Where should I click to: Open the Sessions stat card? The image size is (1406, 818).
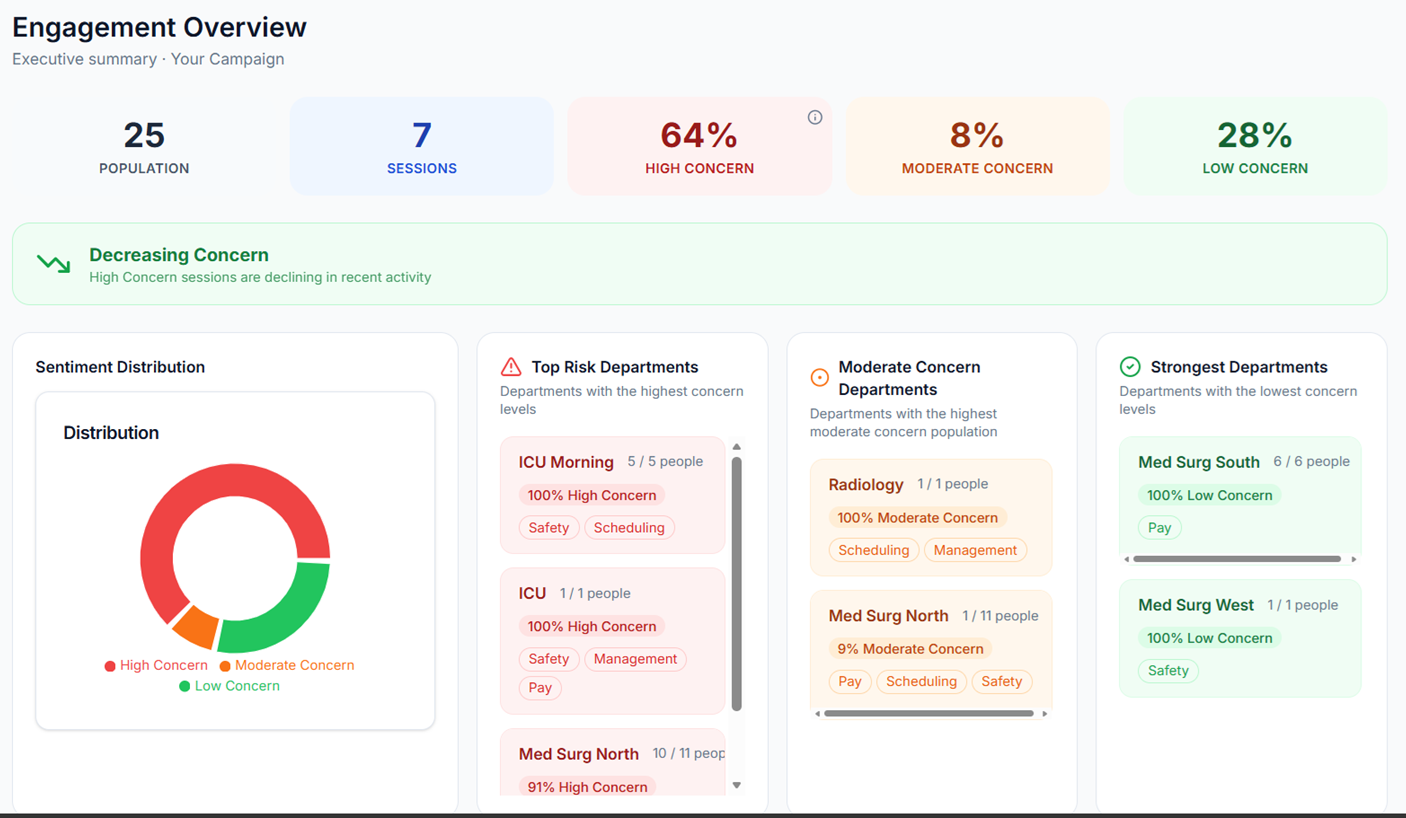coord(422,146)
